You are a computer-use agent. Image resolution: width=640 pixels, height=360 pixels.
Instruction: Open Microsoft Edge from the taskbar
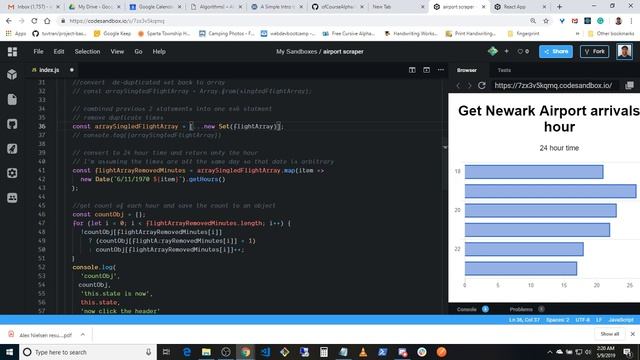click(x=187, y=352)
